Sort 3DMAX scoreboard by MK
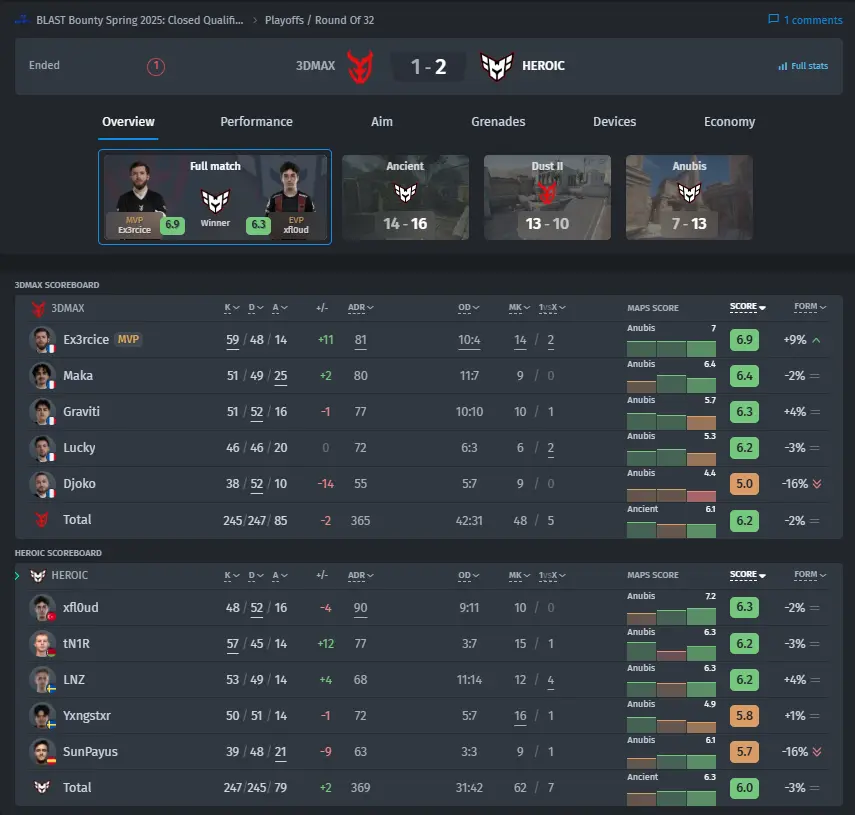The image size is (855, 815). point(519,307)
